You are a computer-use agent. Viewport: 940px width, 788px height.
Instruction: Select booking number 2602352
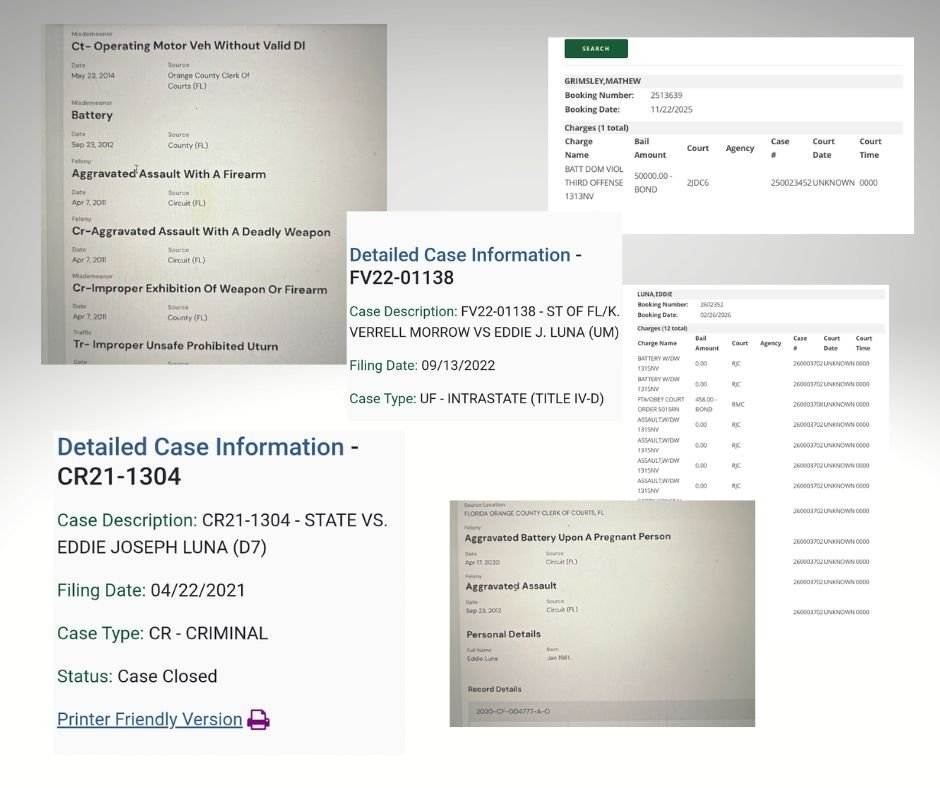(712, 305)
